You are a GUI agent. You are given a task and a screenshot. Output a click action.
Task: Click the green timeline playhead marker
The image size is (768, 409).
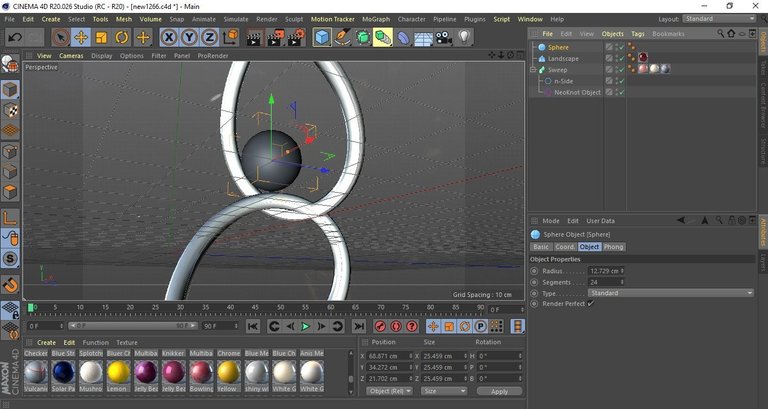[x=30, y=308]
